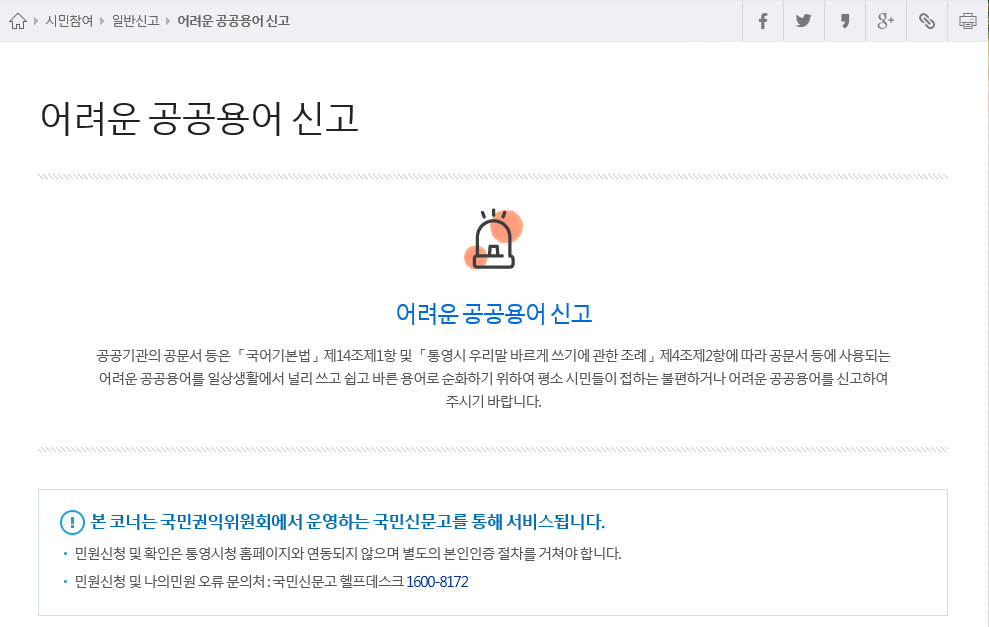This screenshot has width=989, height=627.
Task: Select the 어려운 공공용어 신고 breadcrumb item
Action: (x=233, y=21)
